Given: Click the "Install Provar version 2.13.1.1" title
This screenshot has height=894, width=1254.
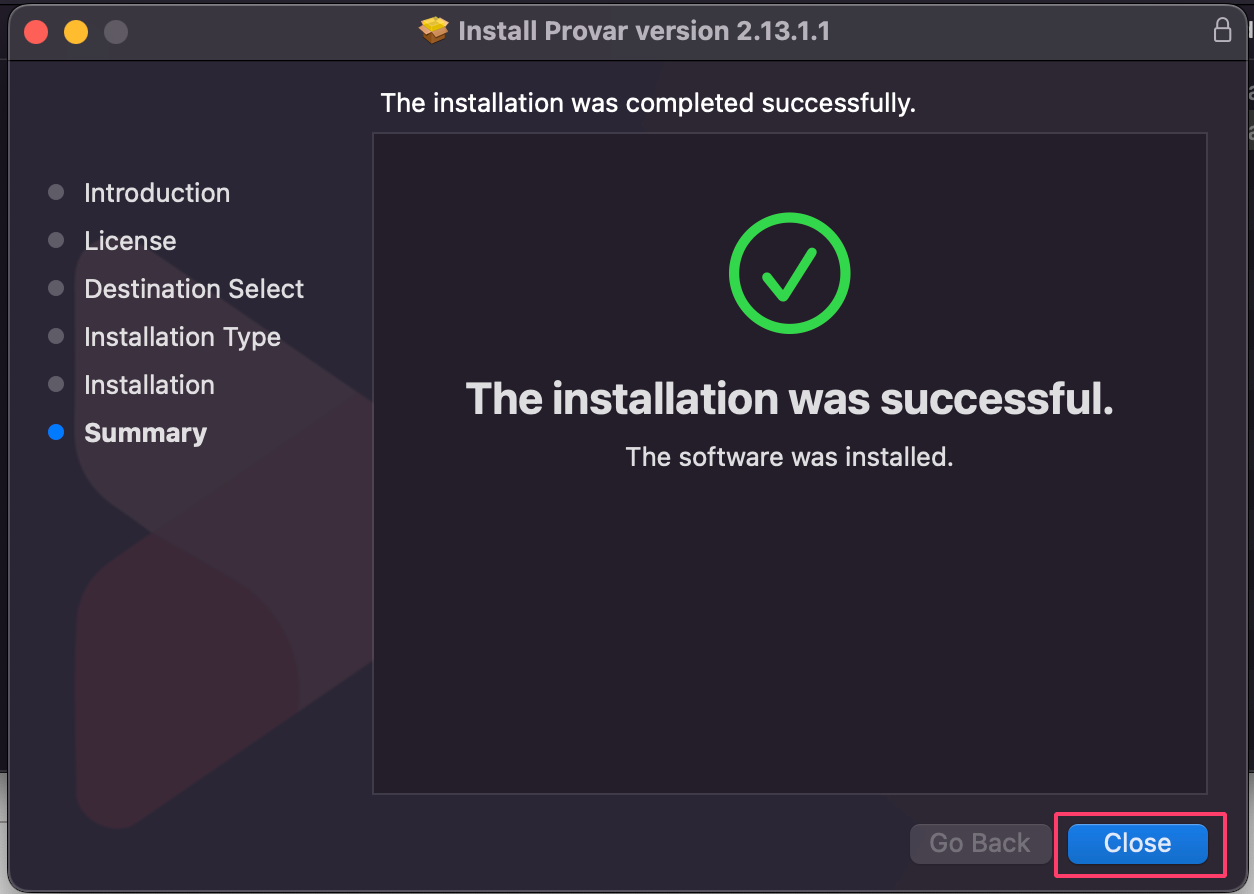Looking at the screenshot, I should 644,31.
